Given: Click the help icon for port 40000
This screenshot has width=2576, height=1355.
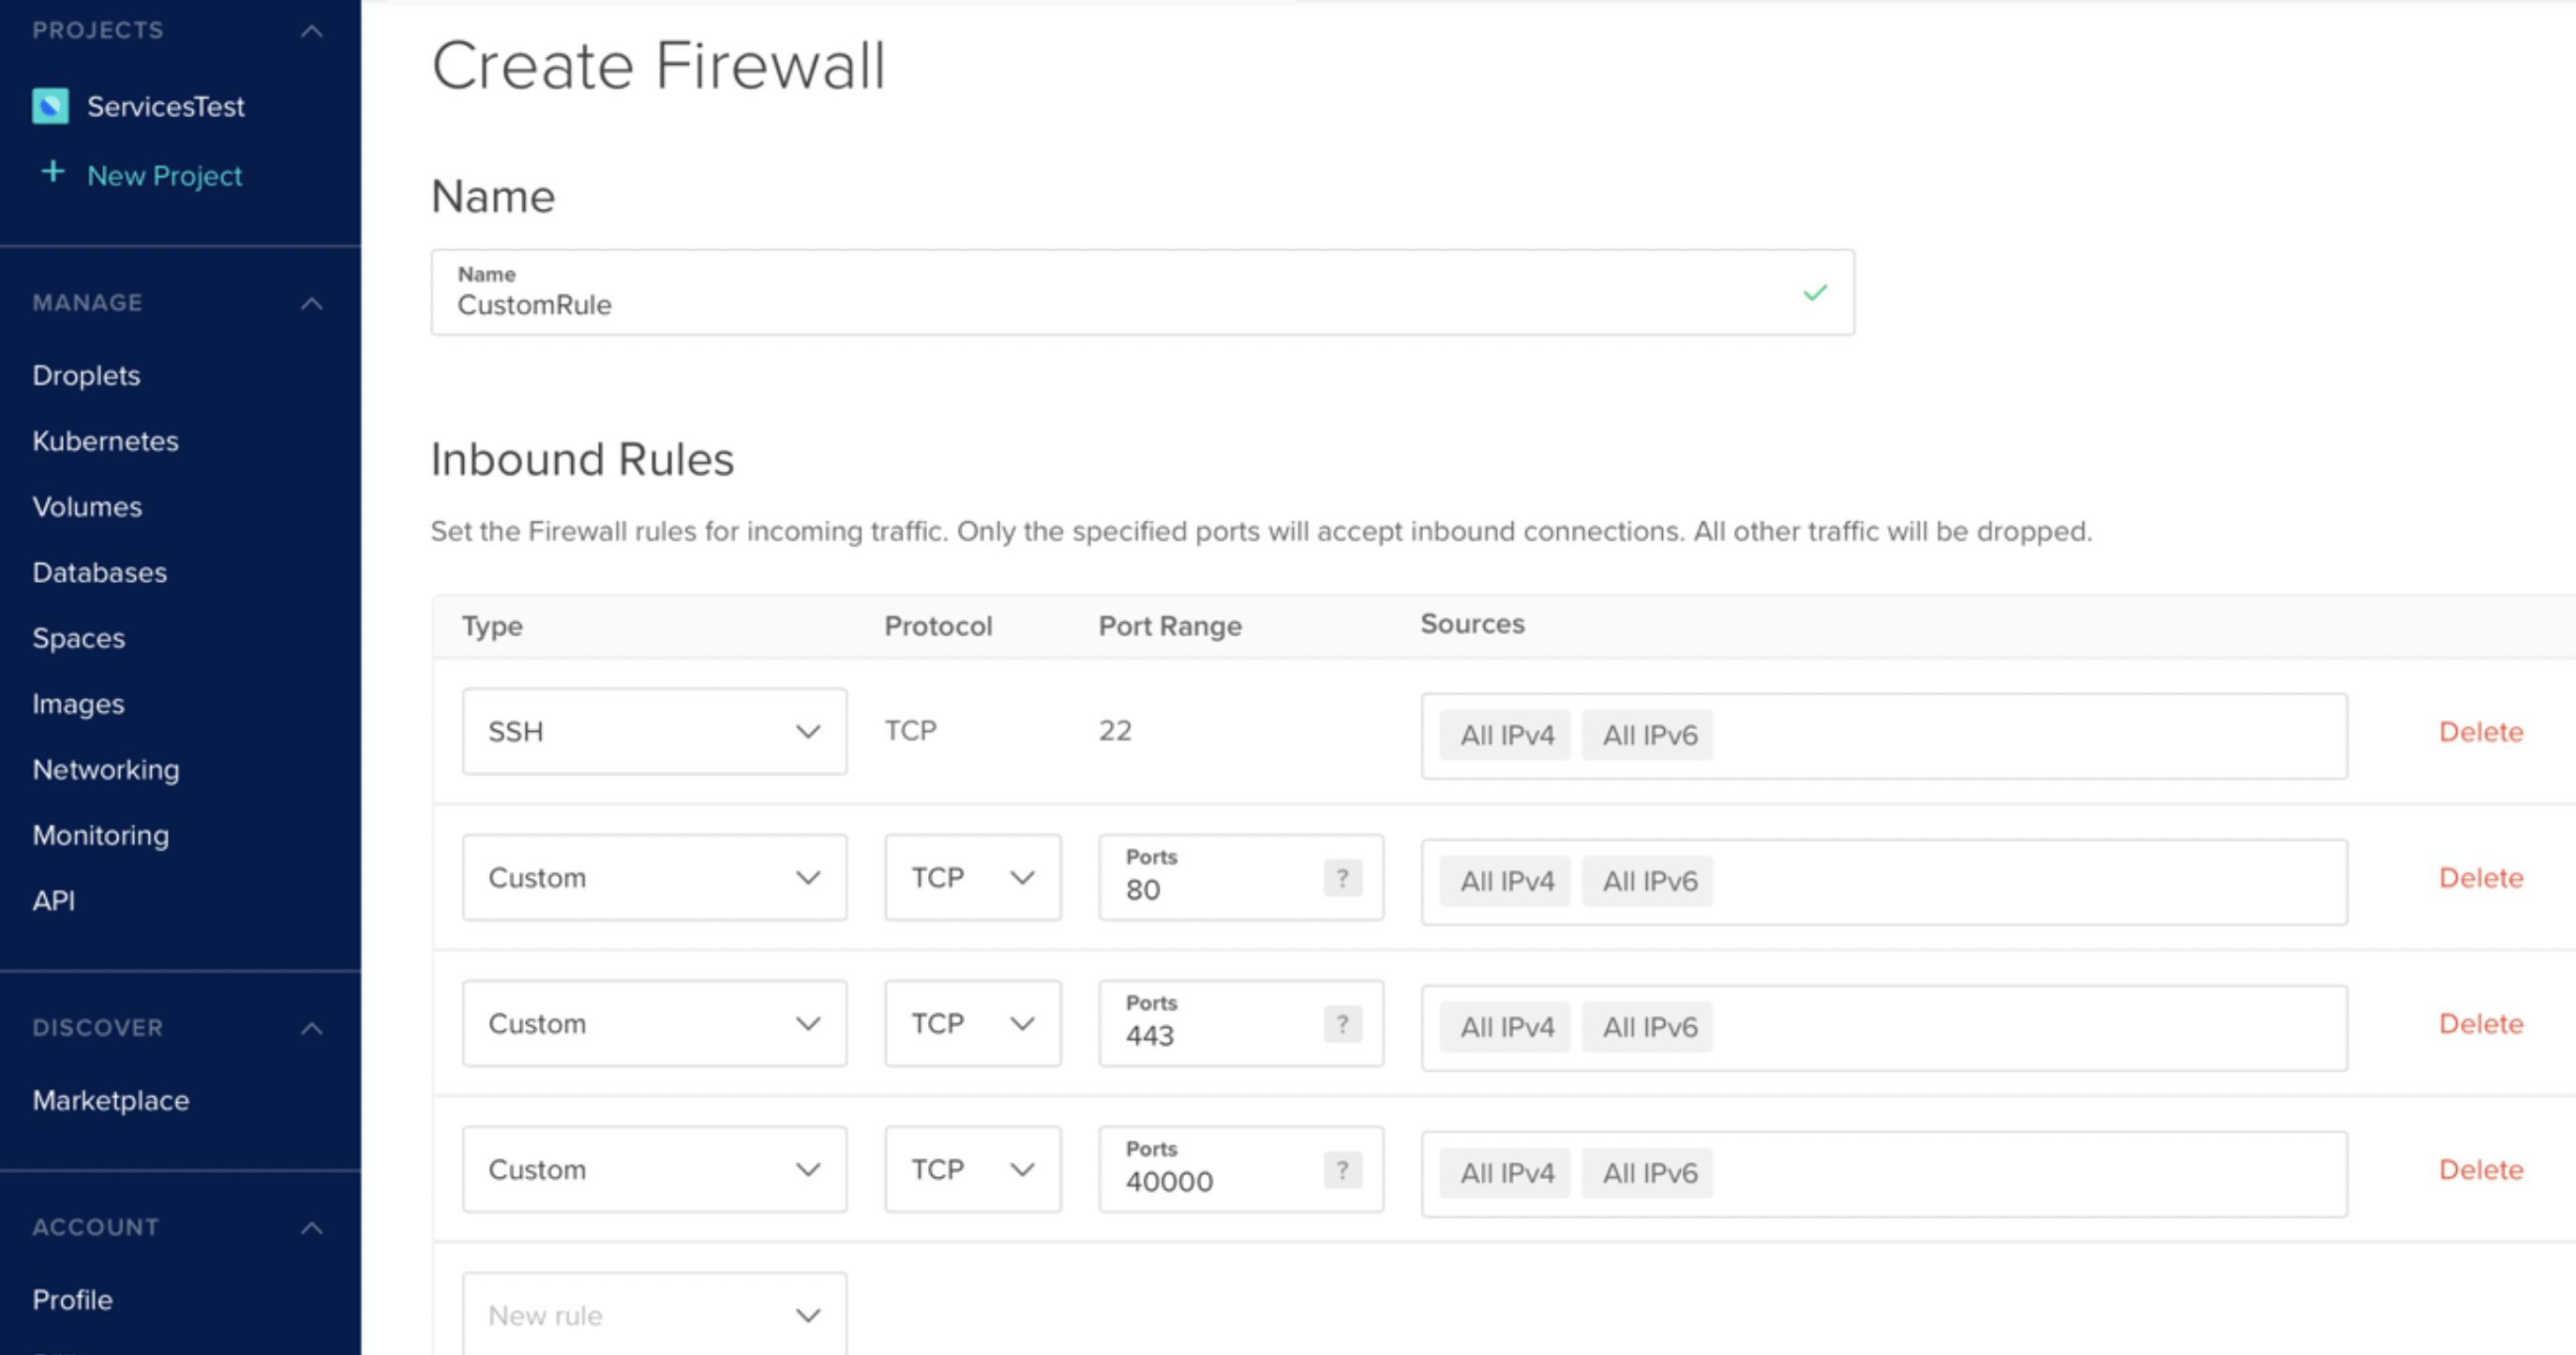Looking at the screenshot, I should point(1342,1170).
